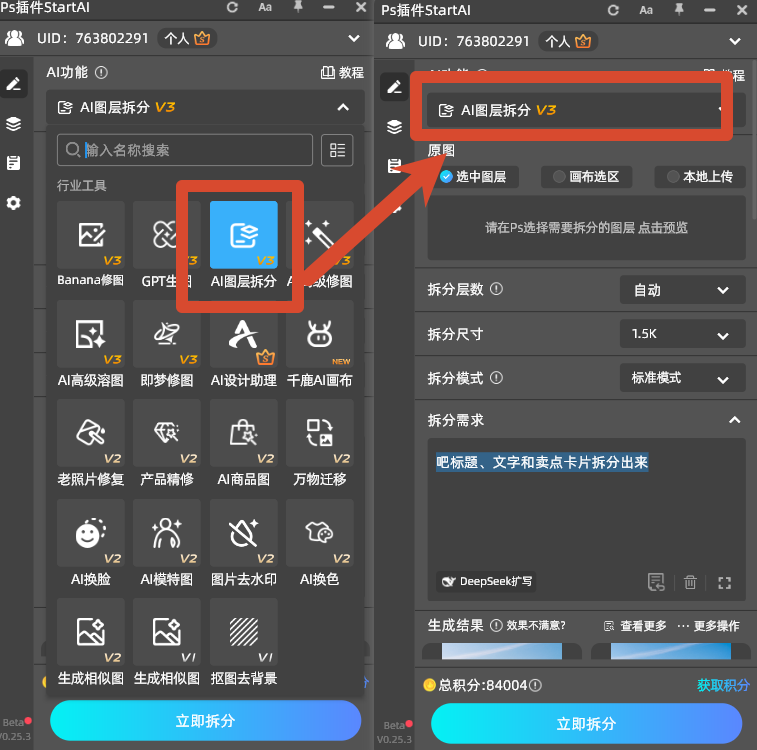Click 效果不满意? link
This screenshot has width=757, height=750.
536,625
